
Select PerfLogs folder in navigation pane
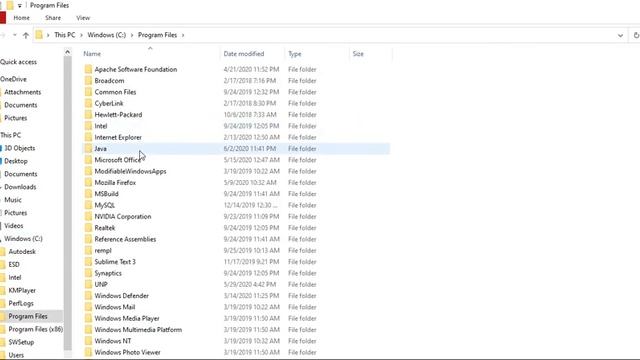(x=21, y=303)
